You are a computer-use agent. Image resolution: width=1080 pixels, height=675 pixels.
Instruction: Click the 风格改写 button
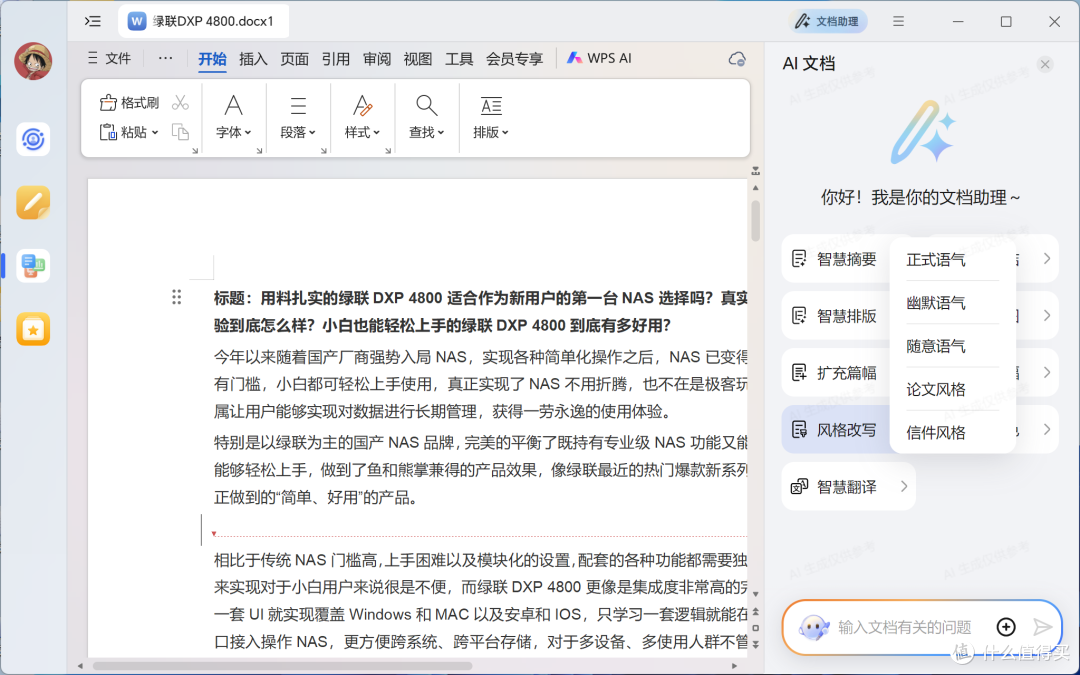tap(835, 430)
